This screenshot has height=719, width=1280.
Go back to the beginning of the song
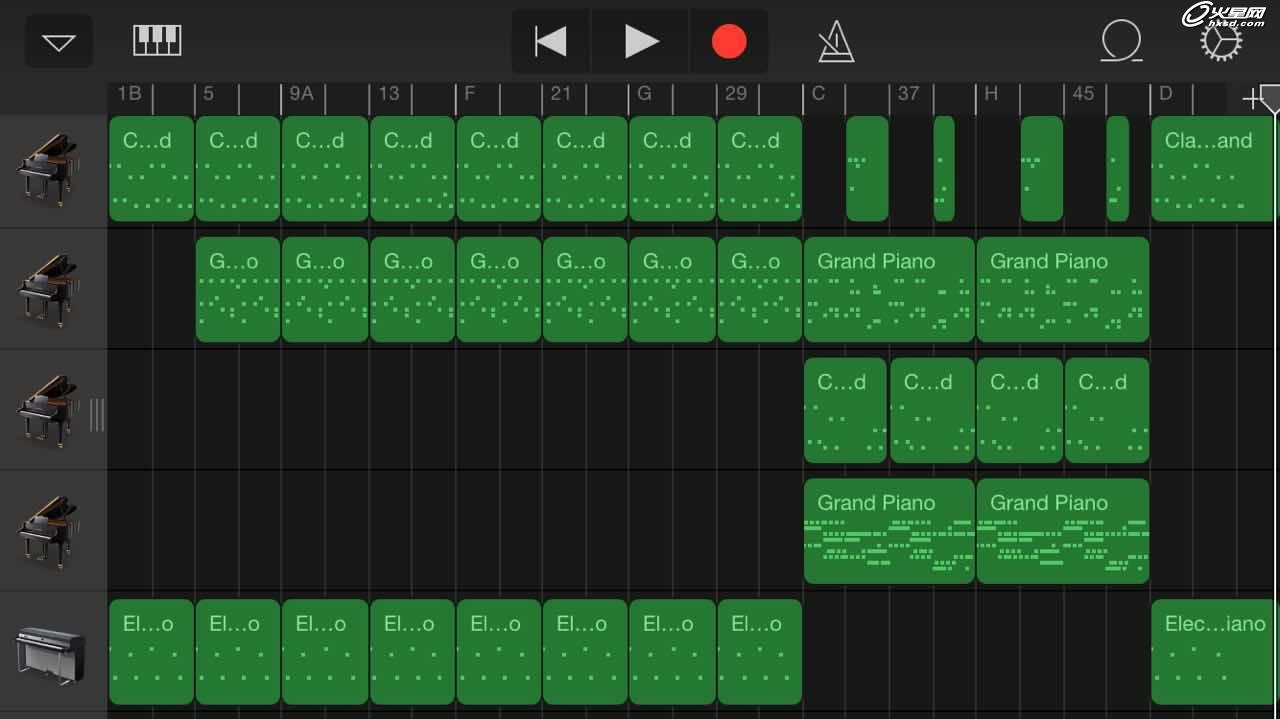[x=551, y=42]
